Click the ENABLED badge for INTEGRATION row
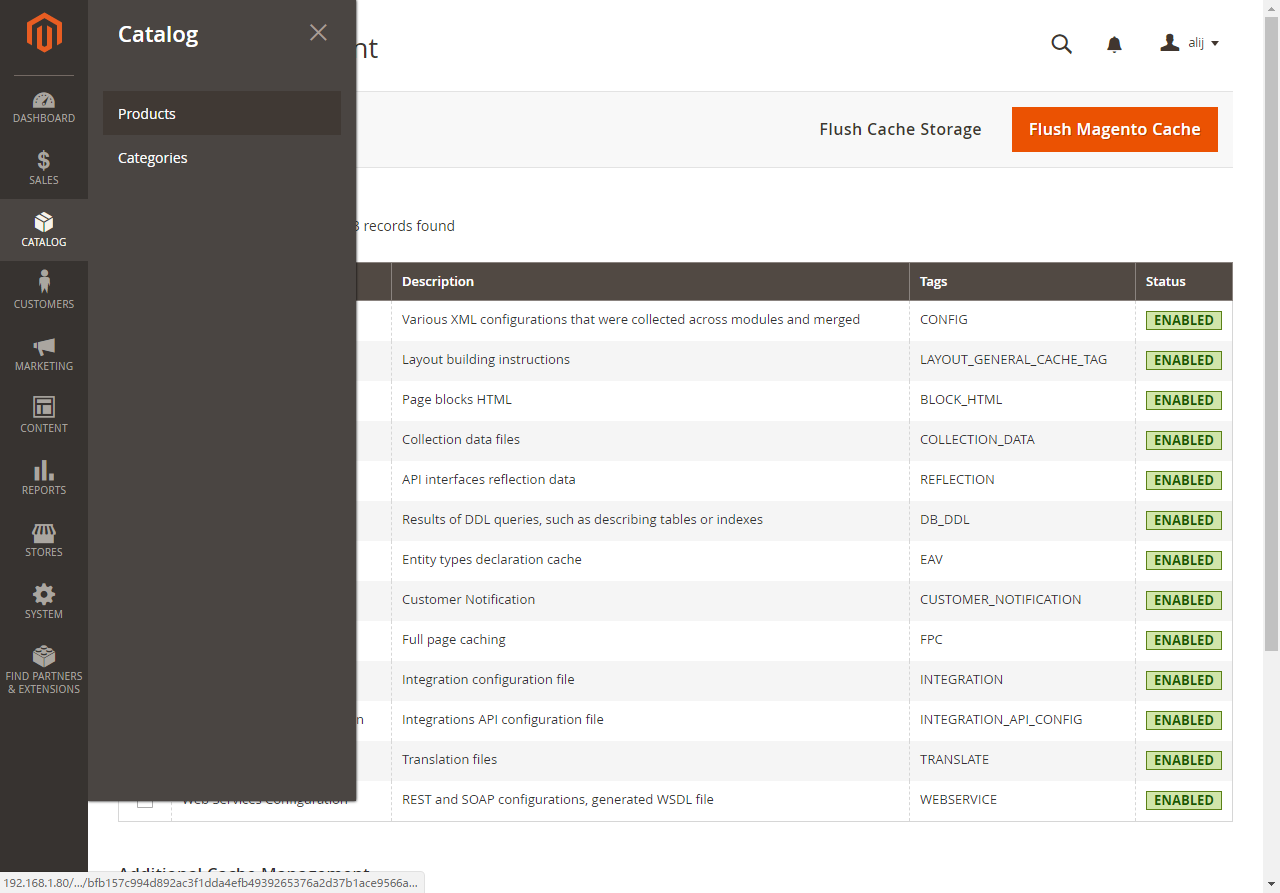Screen dimensions: 1280x893 [x=1184, y=680]
